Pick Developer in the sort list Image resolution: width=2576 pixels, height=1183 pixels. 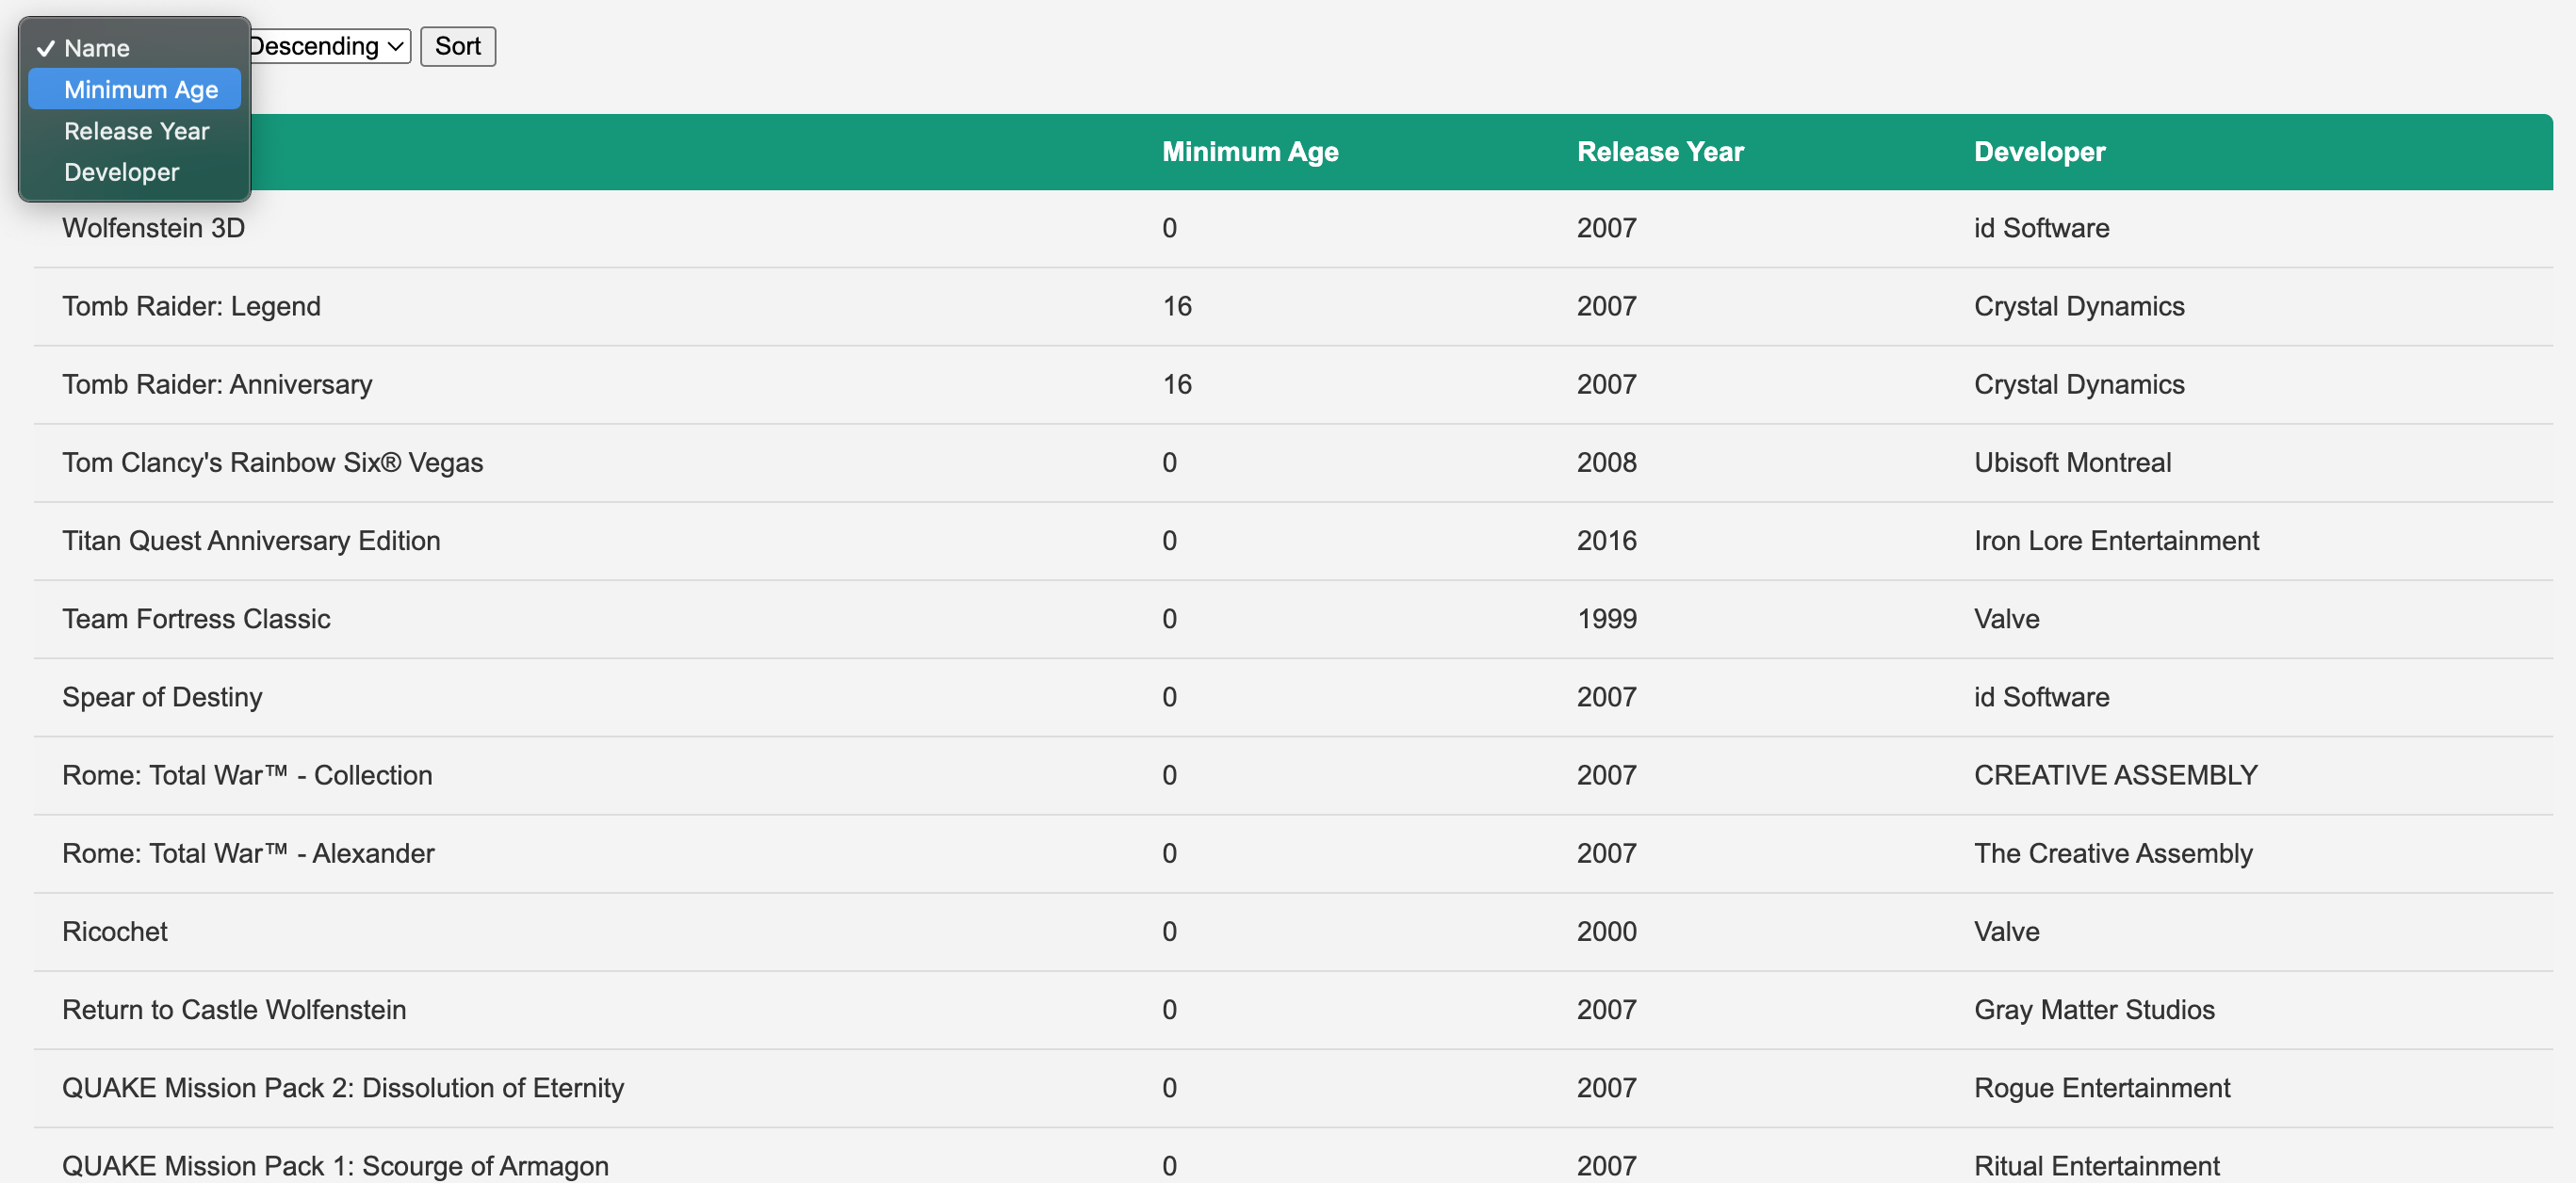[x=134, y=172]
